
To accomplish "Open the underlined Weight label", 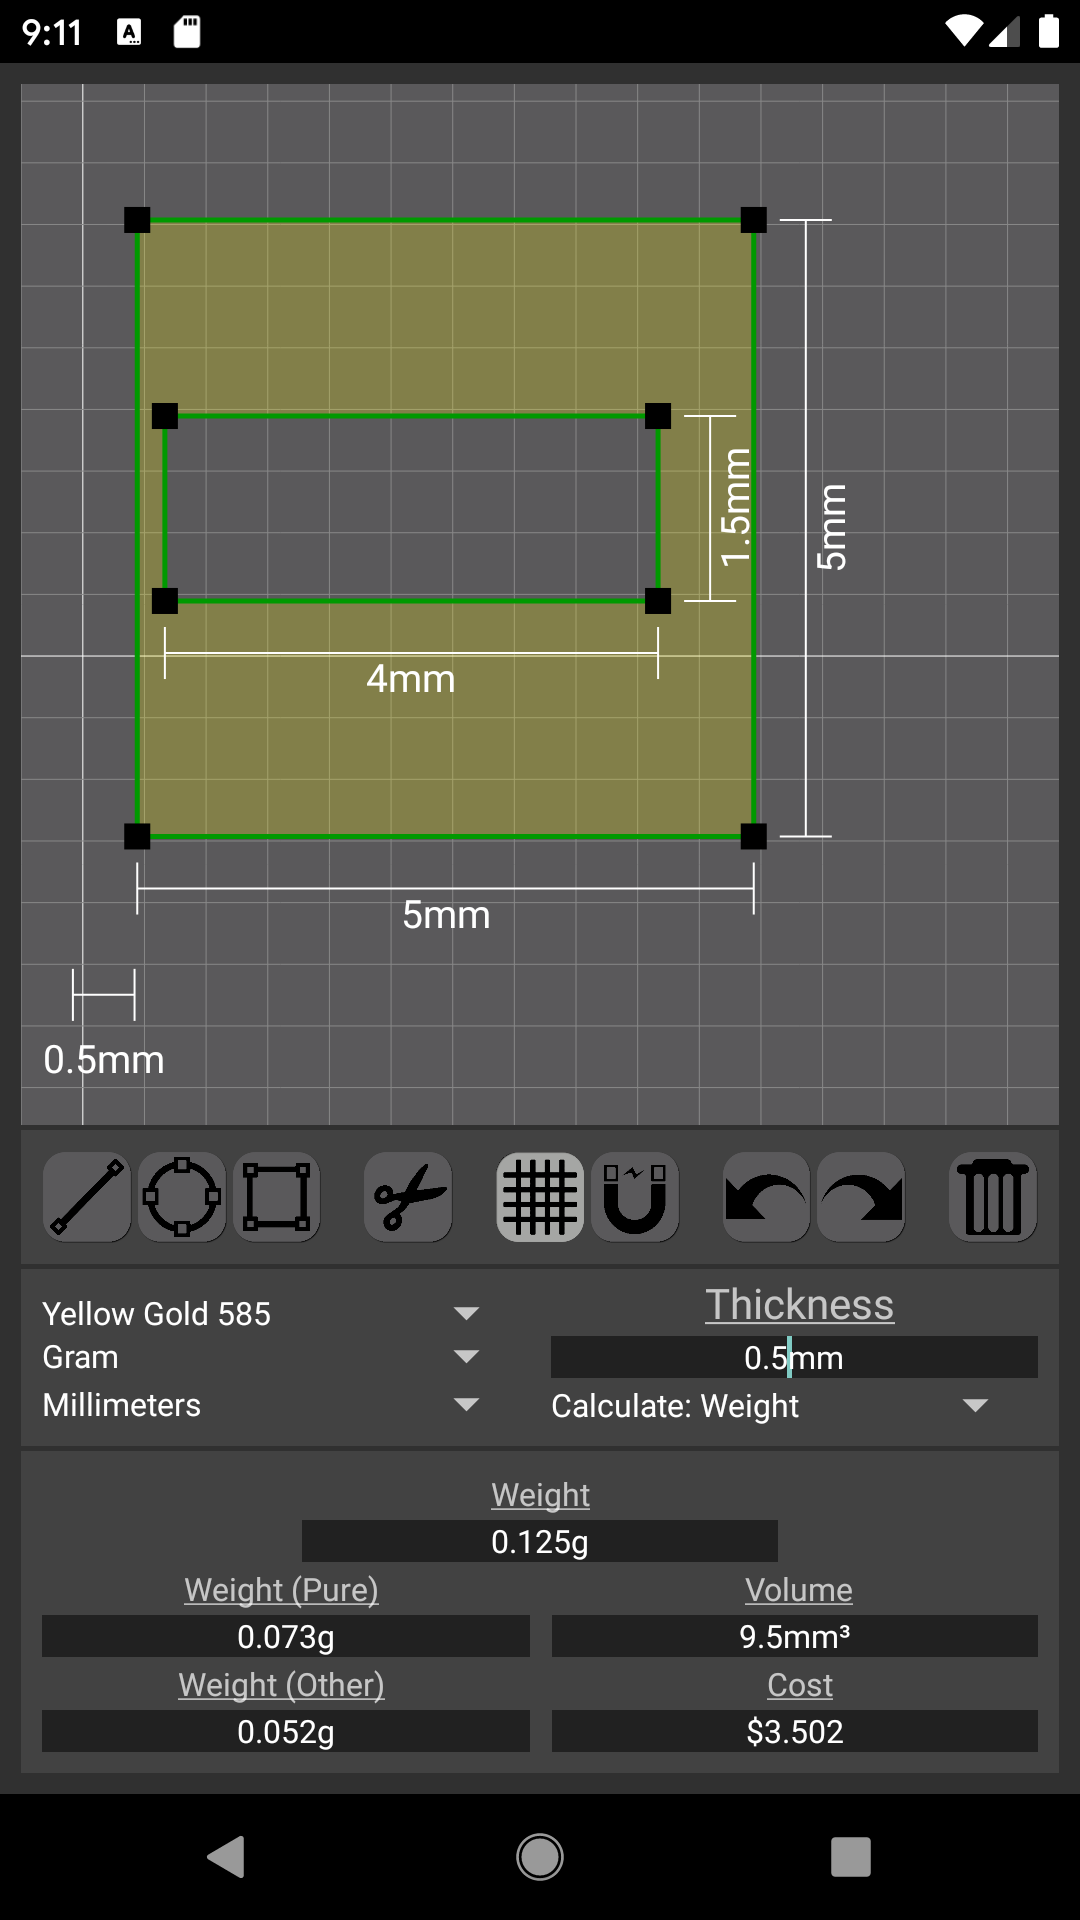I will point(540,1495).
